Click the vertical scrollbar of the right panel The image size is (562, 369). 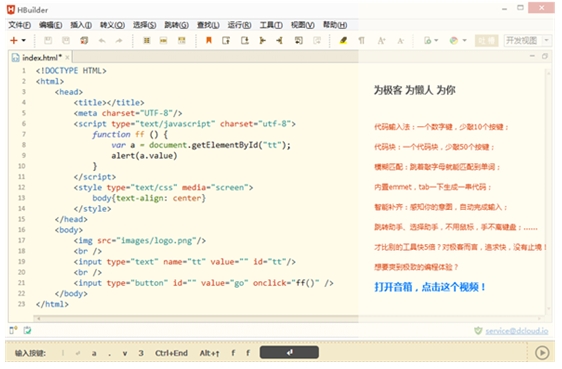(548, 190)
